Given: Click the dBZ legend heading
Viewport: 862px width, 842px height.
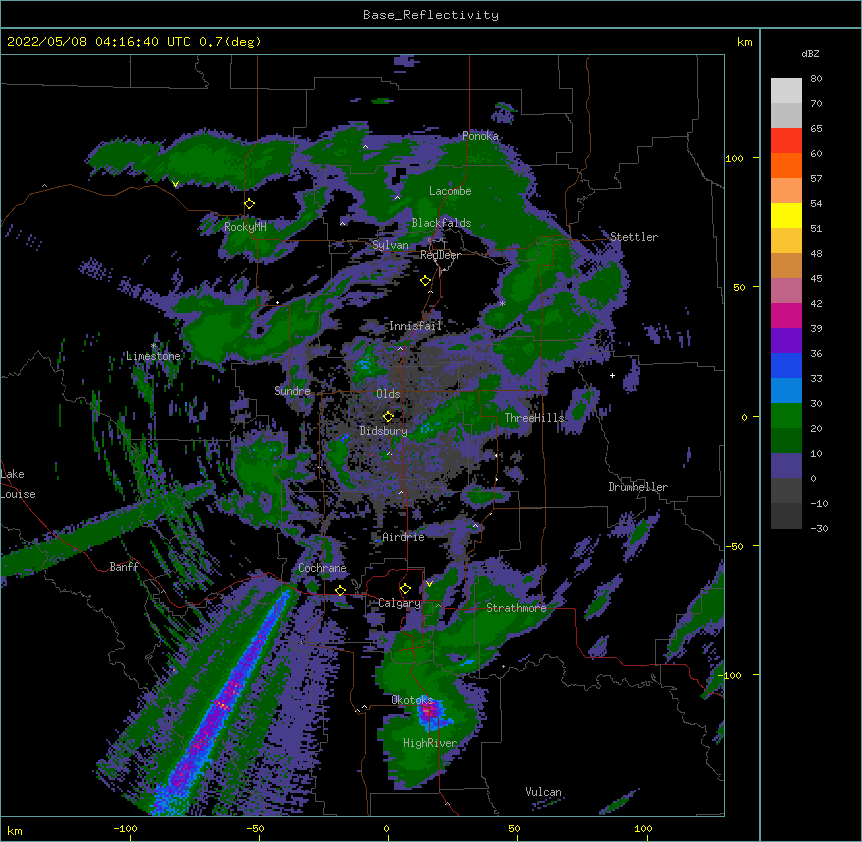Looking at the screenshot, I should point(810,54).
